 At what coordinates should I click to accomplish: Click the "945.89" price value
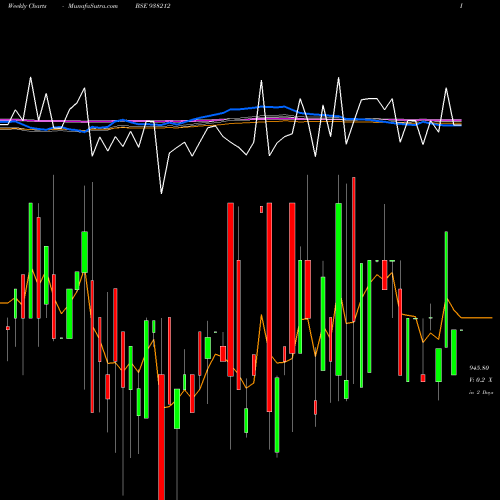click(x=479, y=368)
